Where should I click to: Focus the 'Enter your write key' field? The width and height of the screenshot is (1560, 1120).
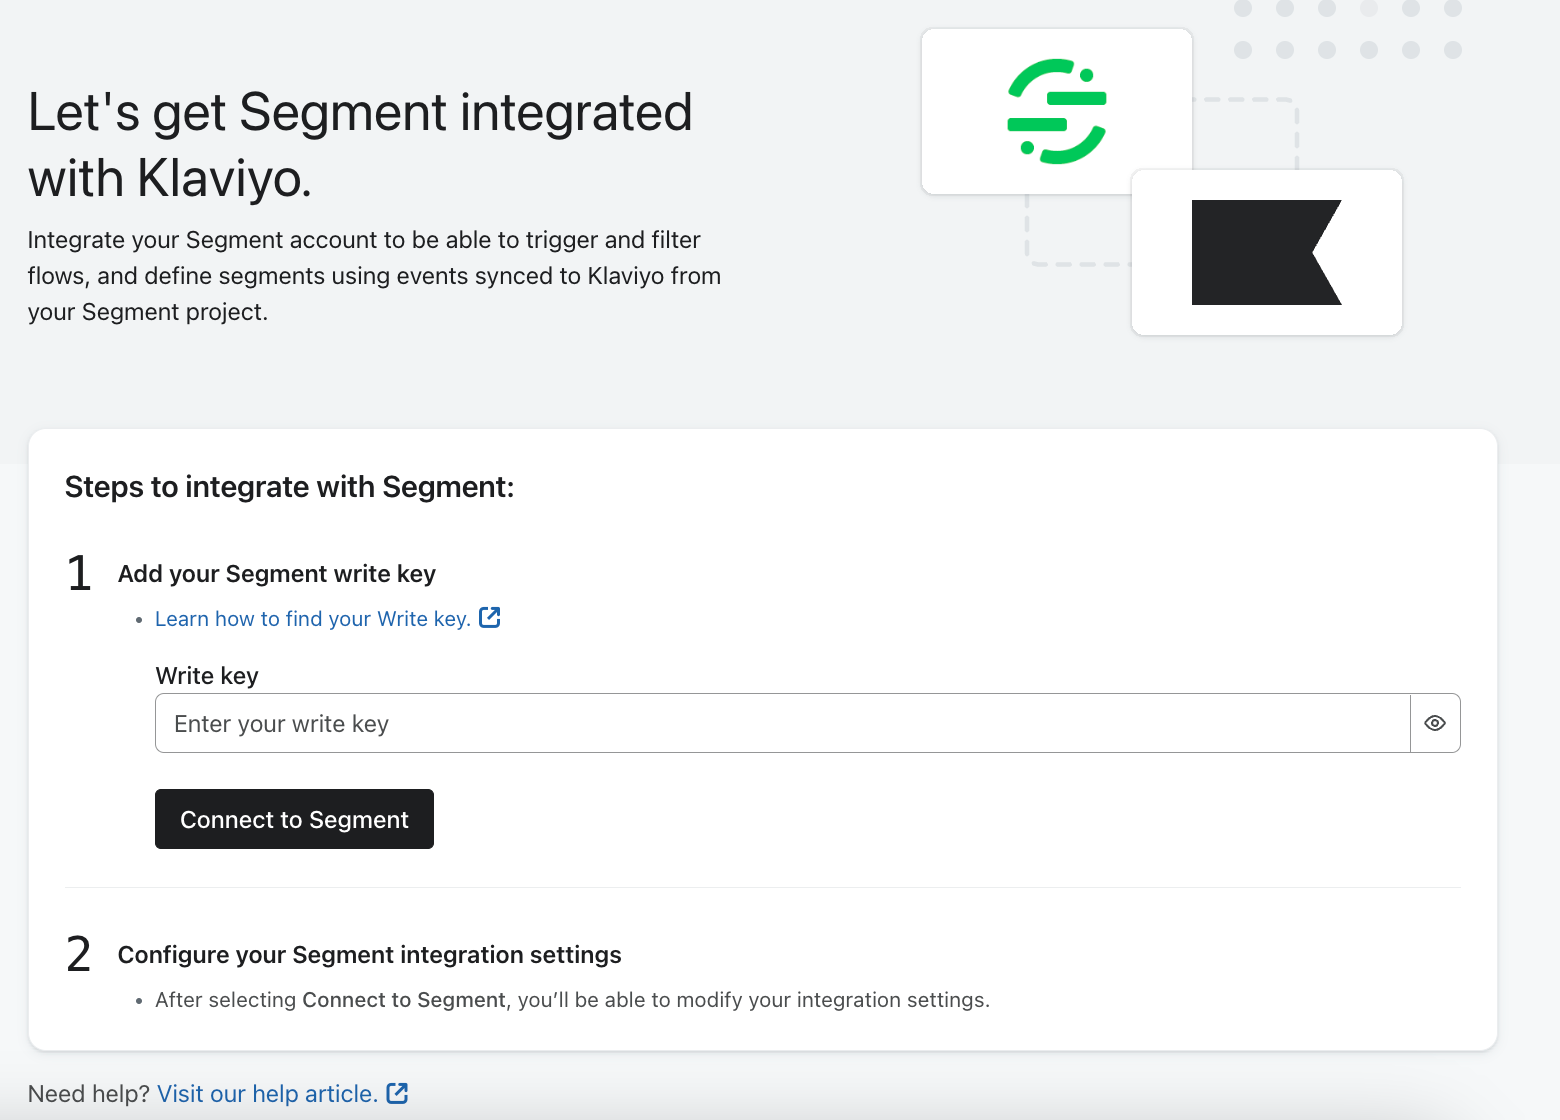(x=782, y=723)
